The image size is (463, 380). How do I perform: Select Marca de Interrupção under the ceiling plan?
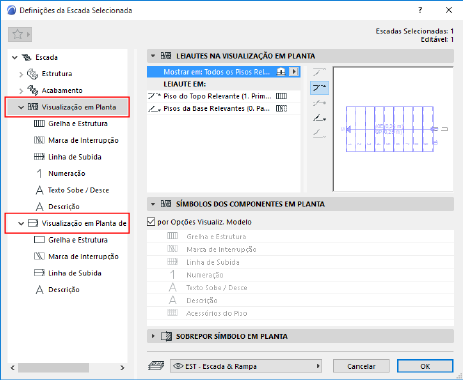click(x=83, y=256)
